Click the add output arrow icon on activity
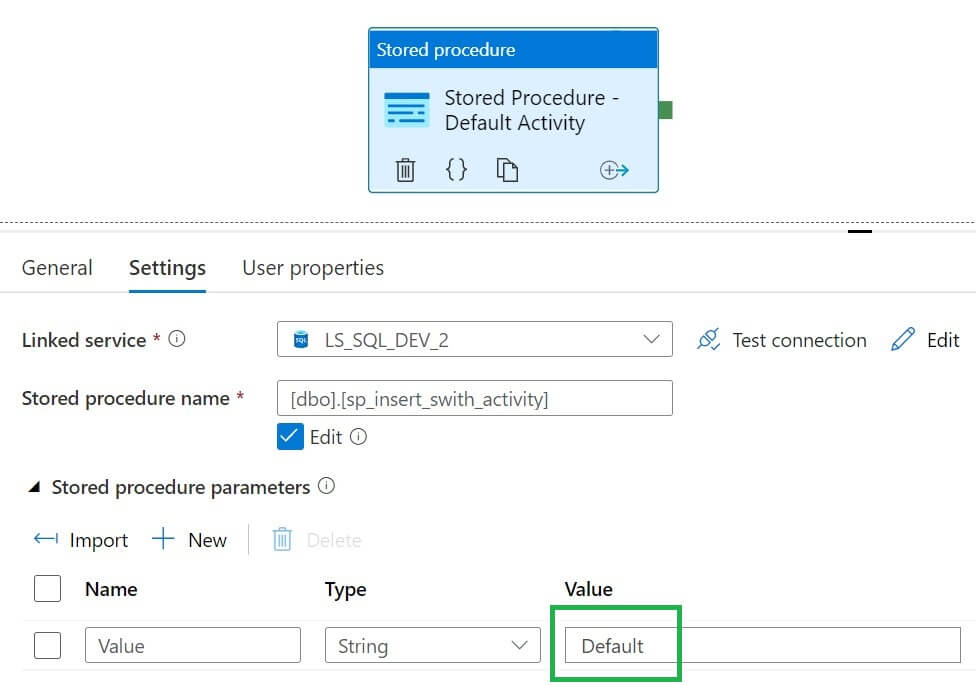The height and width of the screenshot is (685, 976). 614,170
